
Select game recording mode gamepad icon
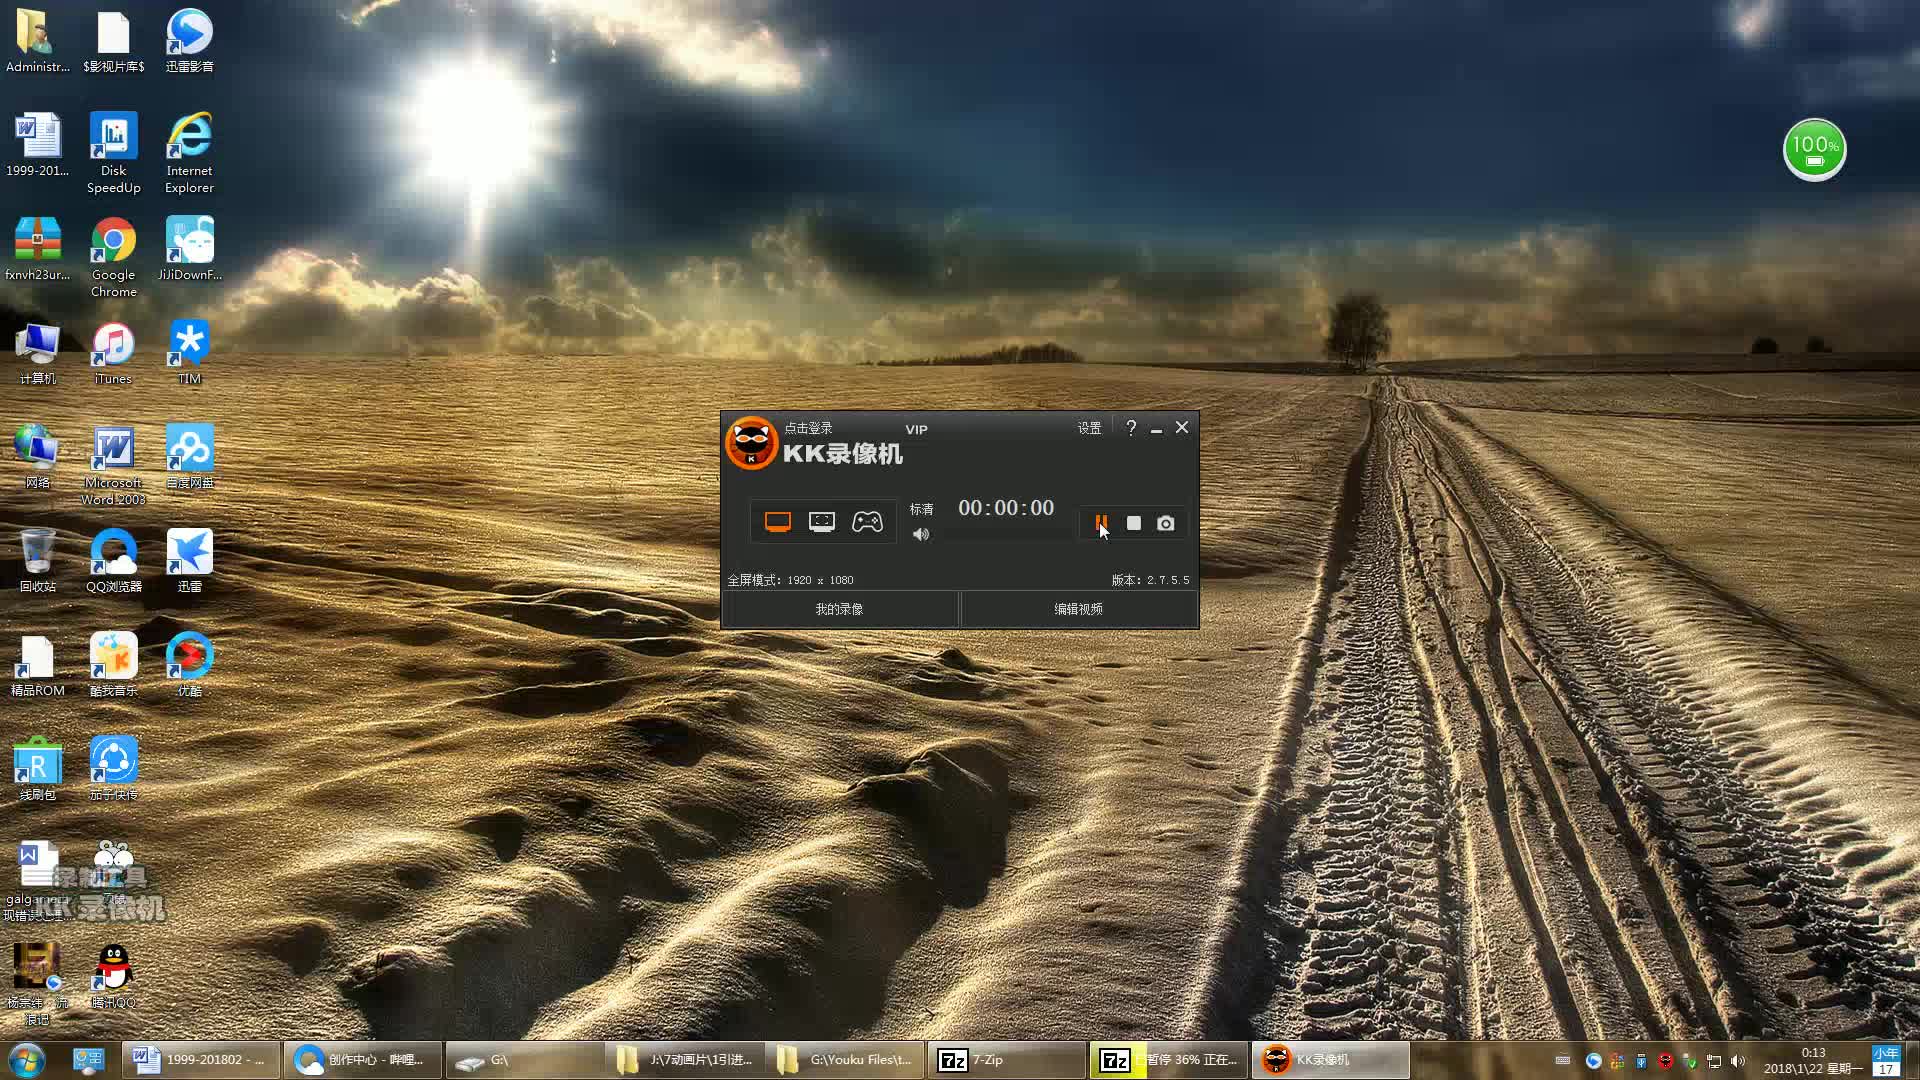[x=867, y=522]
